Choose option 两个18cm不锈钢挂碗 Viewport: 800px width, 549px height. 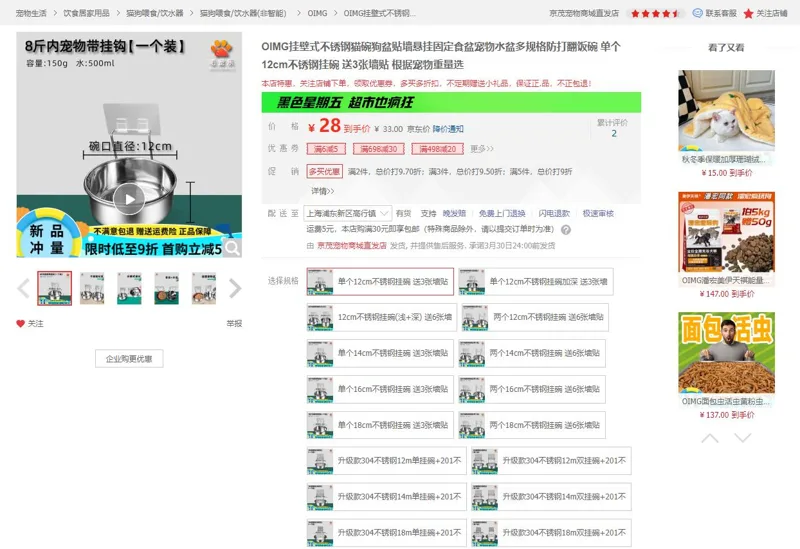pos(532,425)
